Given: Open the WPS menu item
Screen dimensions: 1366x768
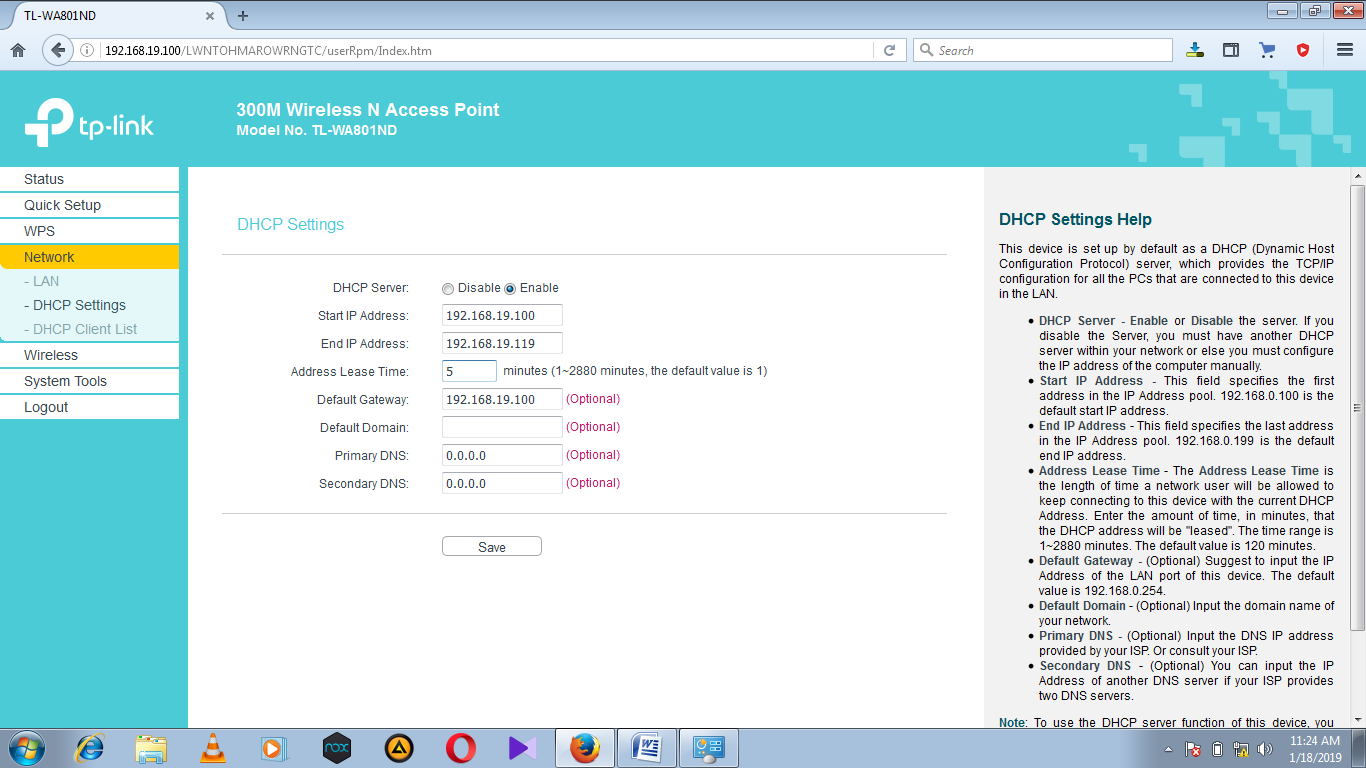Looking at the screenshot, I should click(90, 231).
